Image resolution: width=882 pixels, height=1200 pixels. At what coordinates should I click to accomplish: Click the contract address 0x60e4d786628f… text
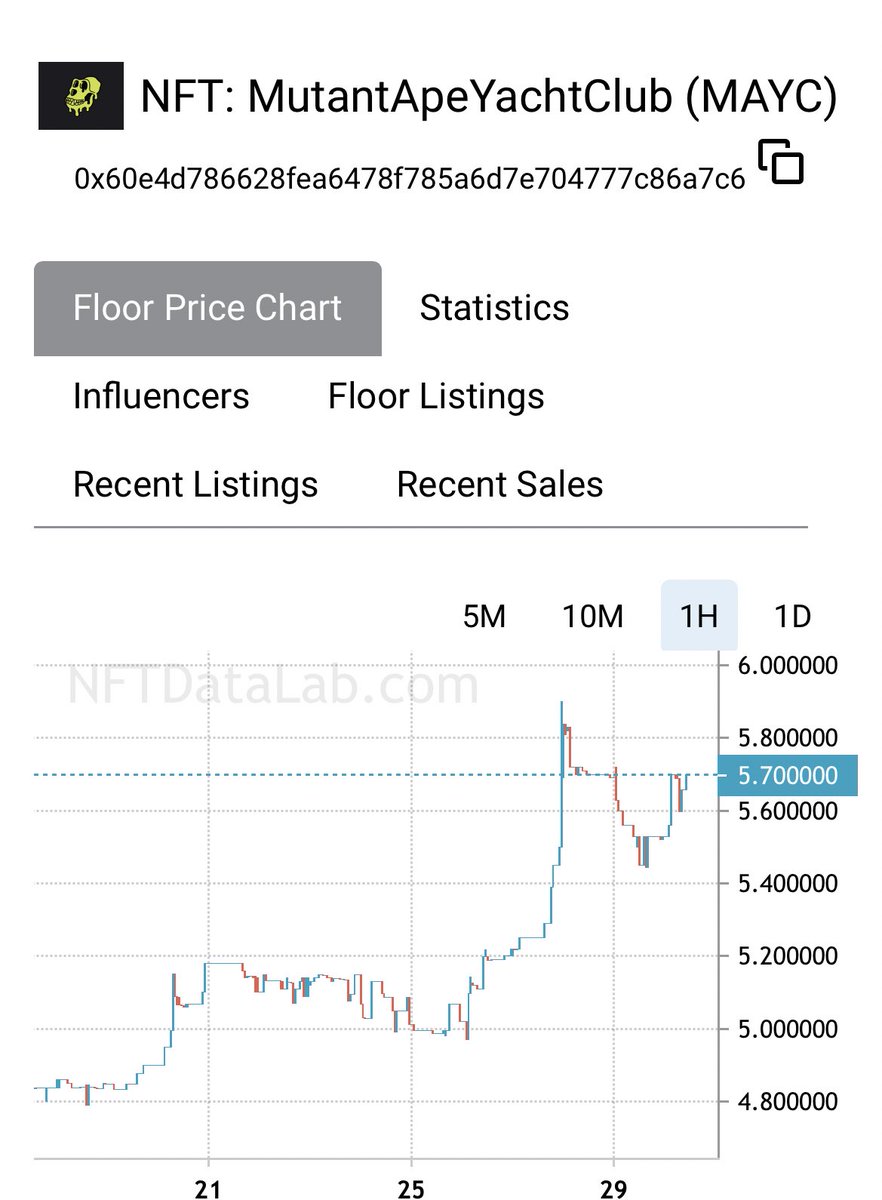point(410,179)
